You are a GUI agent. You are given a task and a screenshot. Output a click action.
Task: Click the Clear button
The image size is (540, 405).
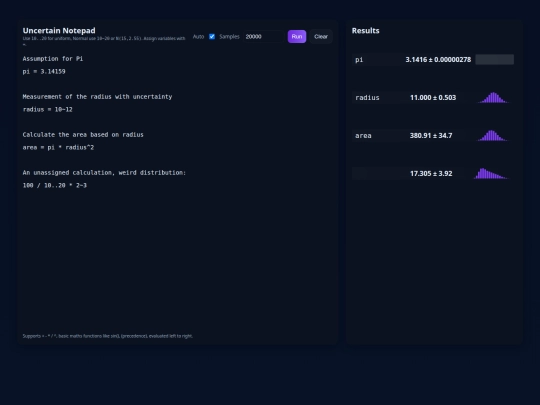pos(321,37)
